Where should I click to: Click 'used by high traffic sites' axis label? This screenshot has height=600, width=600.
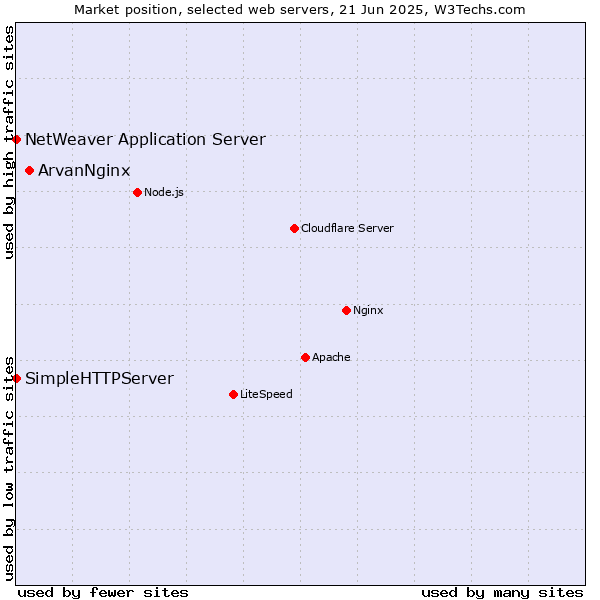[9, 142]
